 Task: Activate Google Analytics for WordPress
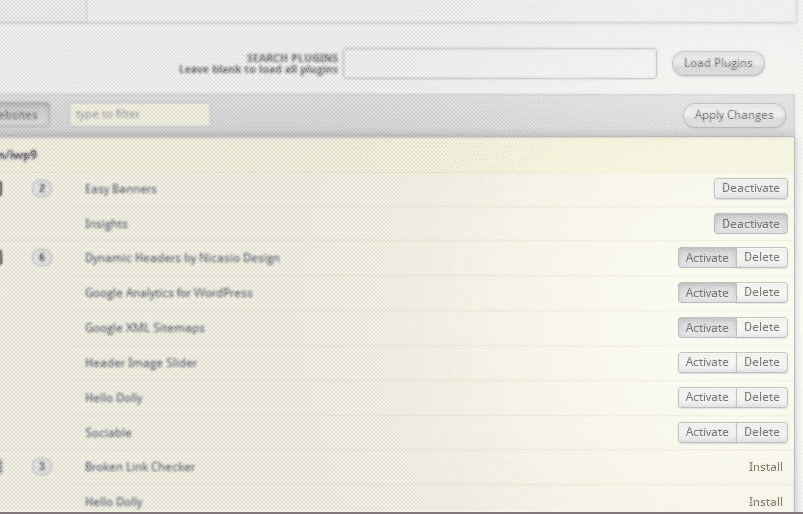(707, 292)
